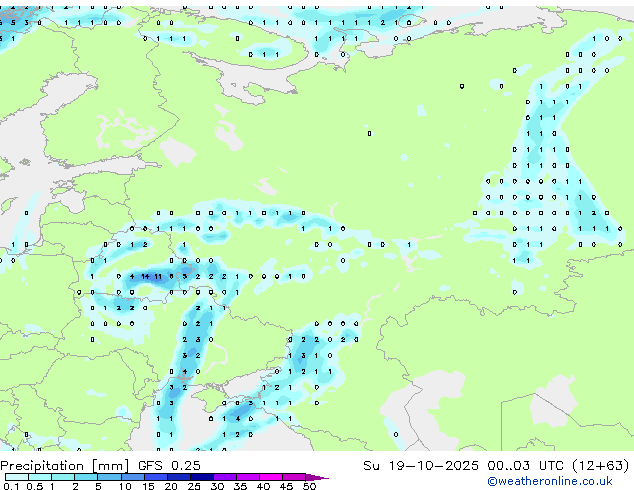This screenshot has height=490, width=634.
Task: Click the '11' precipitation value on map
Action: click(x=158, y=277)
